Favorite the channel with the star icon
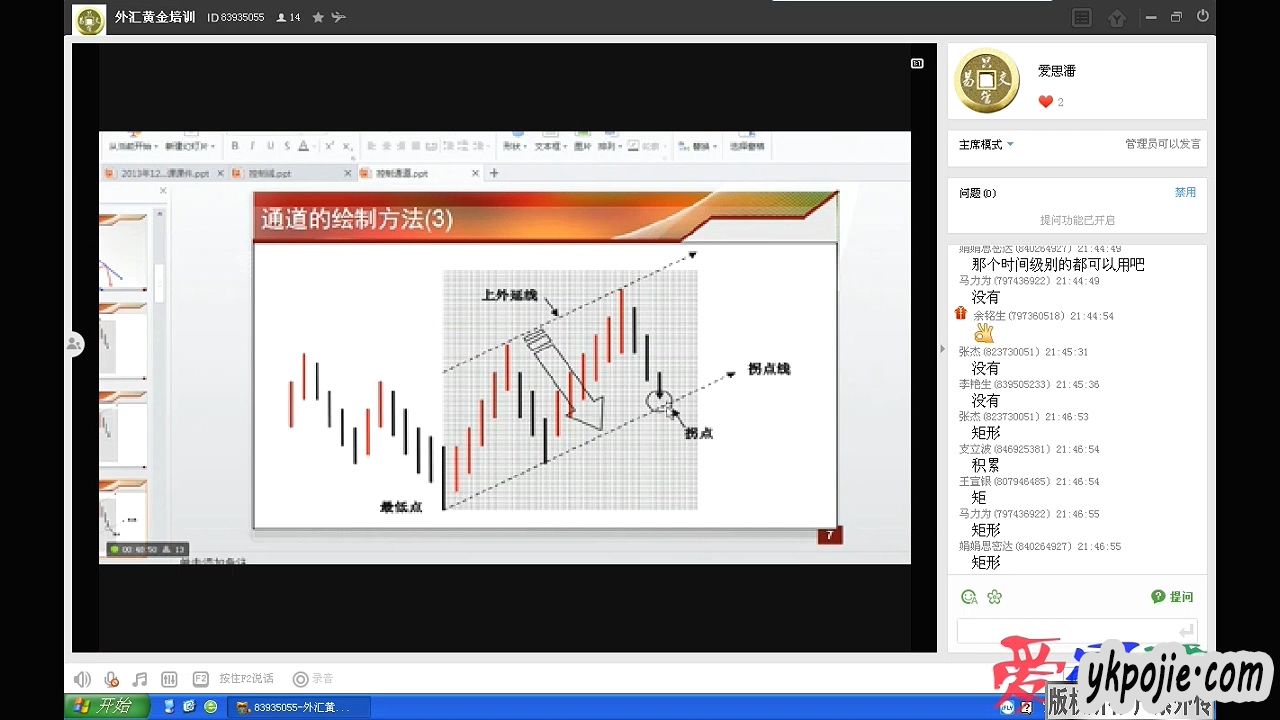Image resolution: width=1280 pixels, height=720 pixels. point(318,17)
